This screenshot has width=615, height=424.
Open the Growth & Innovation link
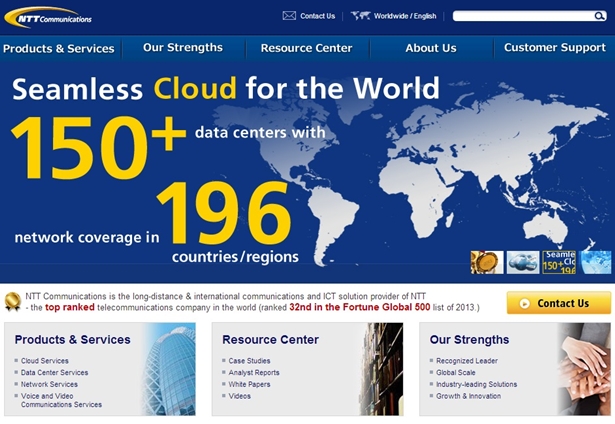point(469,396)
